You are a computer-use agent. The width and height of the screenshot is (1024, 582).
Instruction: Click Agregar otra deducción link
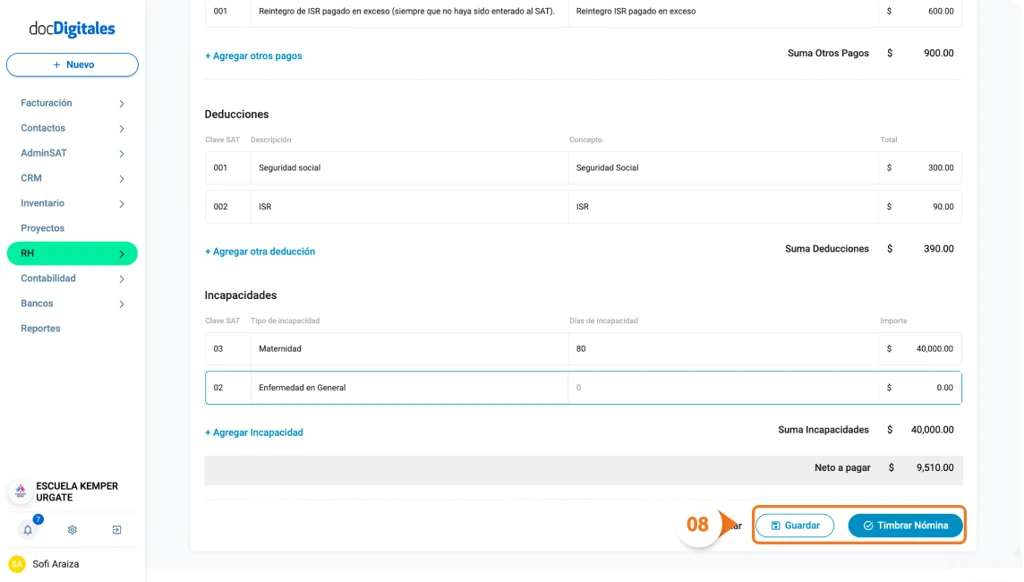(260, 251)
